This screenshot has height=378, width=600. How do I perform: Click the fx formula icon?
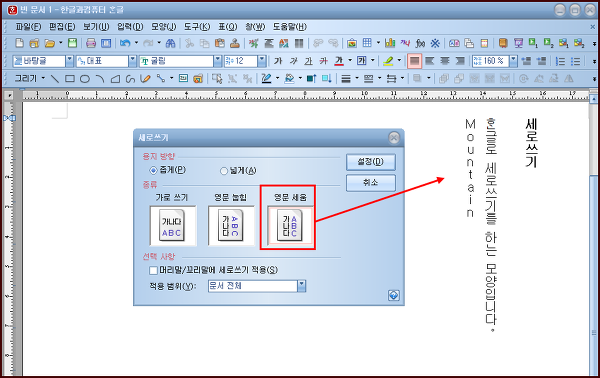click(x=420, y=43)
